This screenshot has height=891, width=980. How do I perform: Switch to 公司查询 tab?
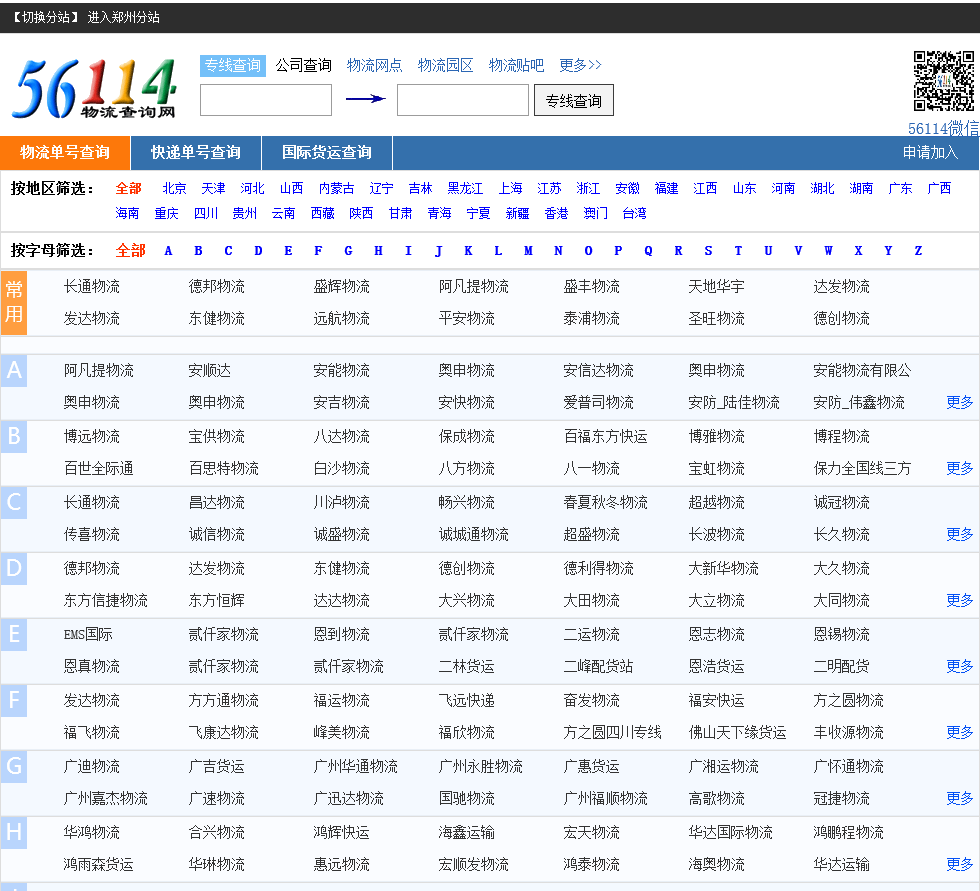click(303, 65)
